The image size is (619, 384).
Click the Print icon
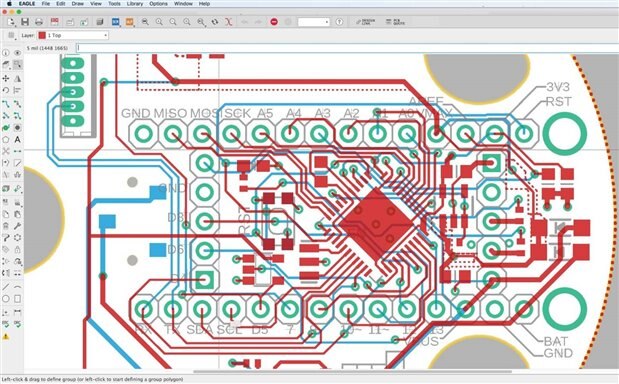pyautogui.click(x=39, y=22)
